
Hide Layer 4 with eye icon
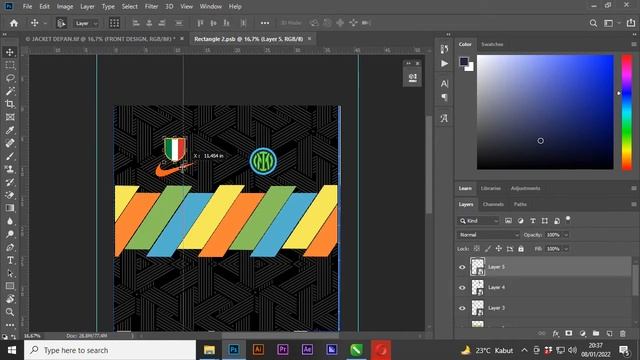(462, 288)
